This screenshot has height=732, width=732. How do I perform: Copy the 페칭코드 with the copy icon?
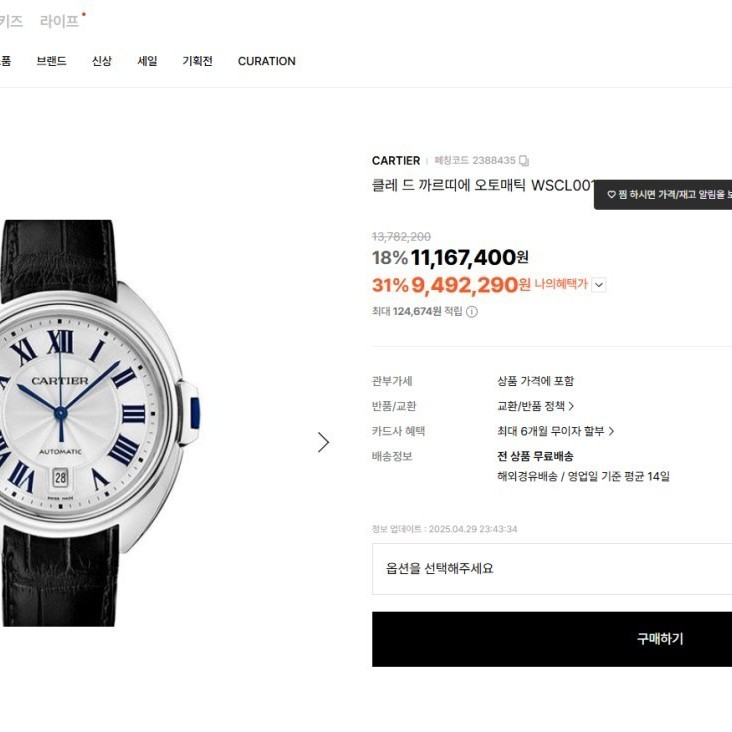(524, 161)
